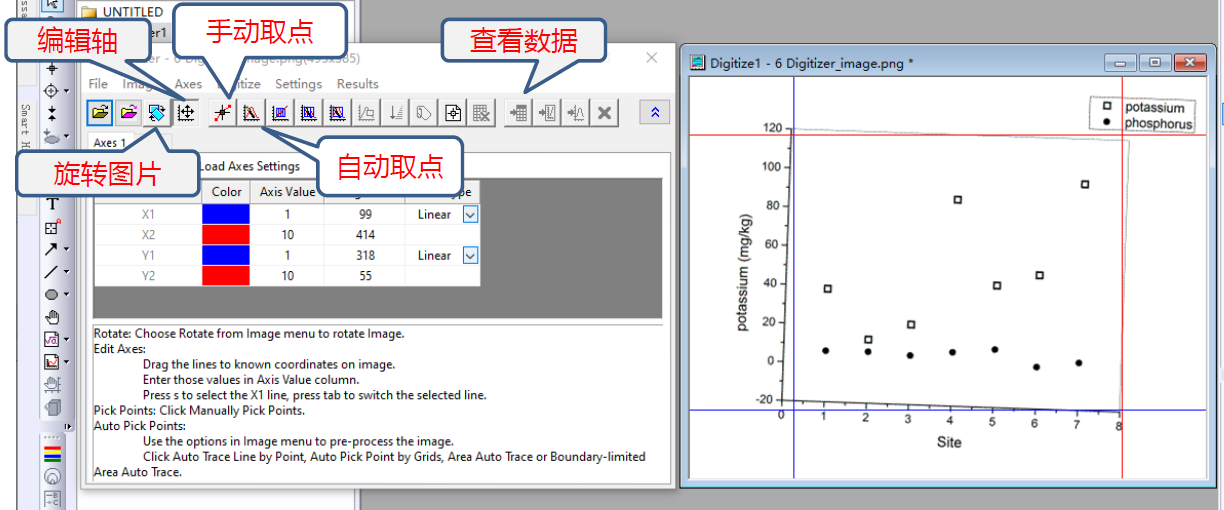The image size is (1224, 510).
Task: Open the X1 Linear scale type dropdown
Action: 470,214
